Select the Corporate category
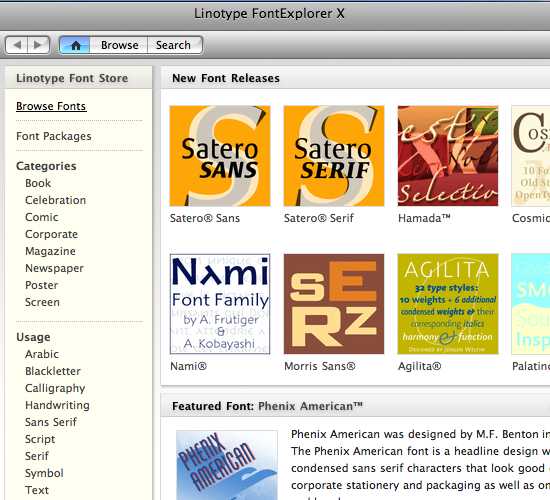This screenshot has width=550, height=500. point(51,234)
